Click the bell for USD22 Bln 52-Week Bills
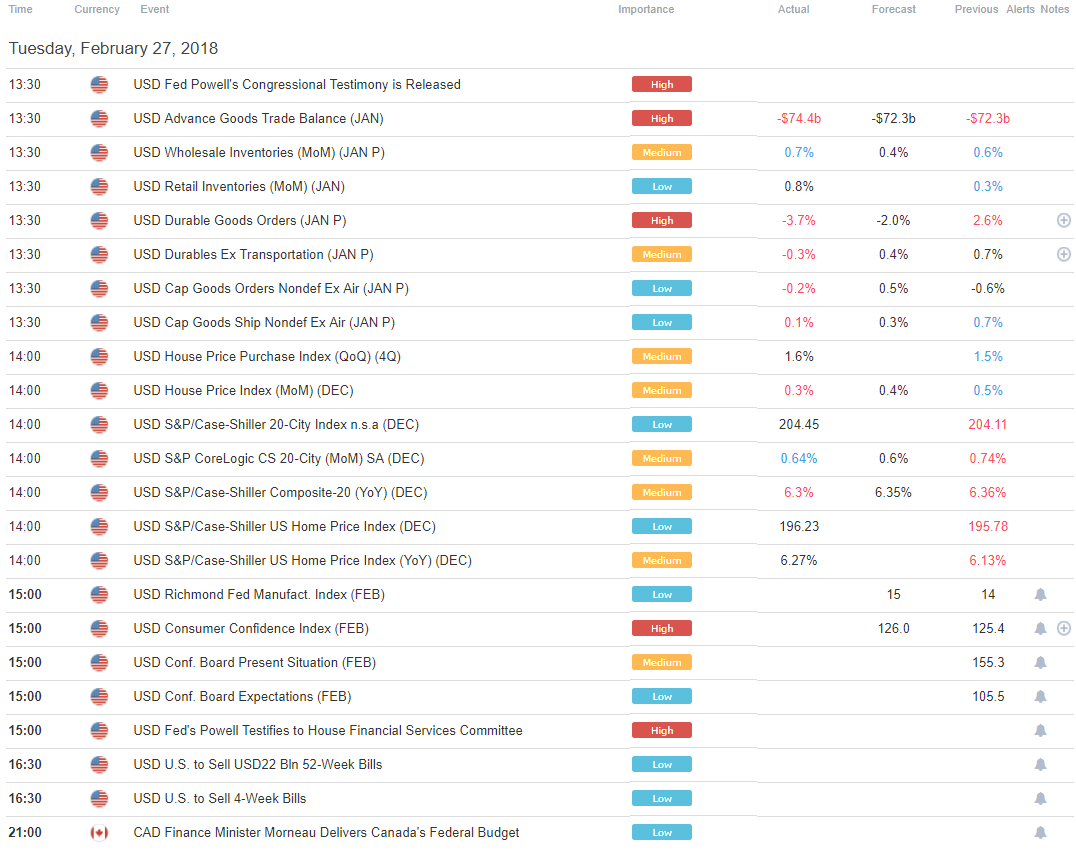Image resolution: width=1076 pixels, height=856 pixels. [x=1040, y=764]
